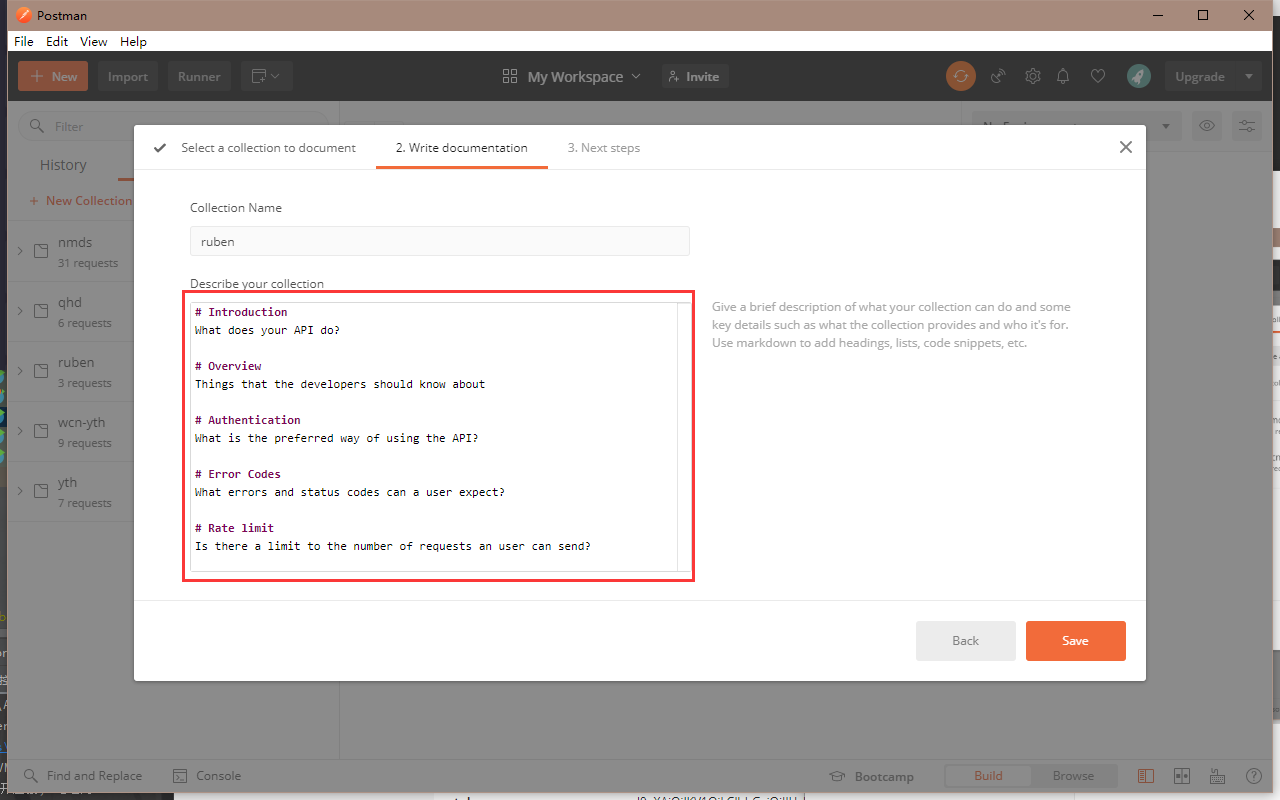
Task: Open the notifications bell icon
Action: [x=1064, y=76]
